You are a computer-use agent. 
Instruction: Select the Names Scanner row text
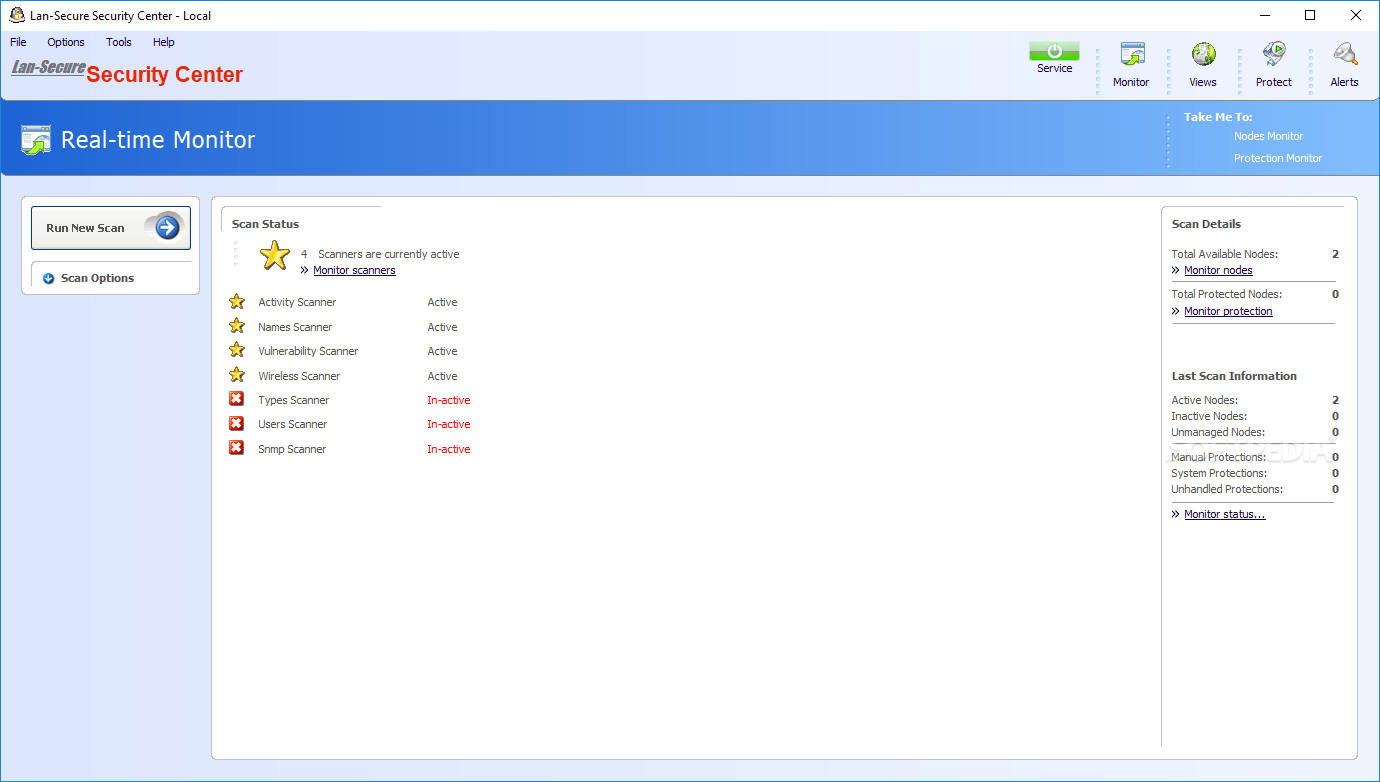pos(295,327)
